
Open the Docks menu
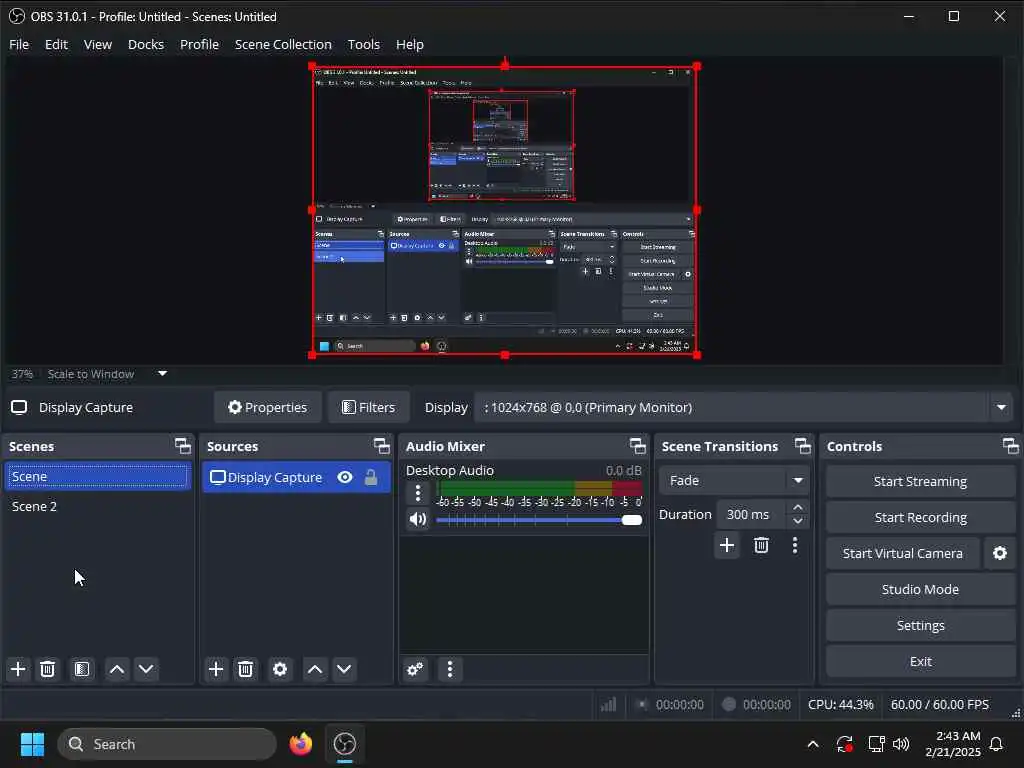[146, 44]
